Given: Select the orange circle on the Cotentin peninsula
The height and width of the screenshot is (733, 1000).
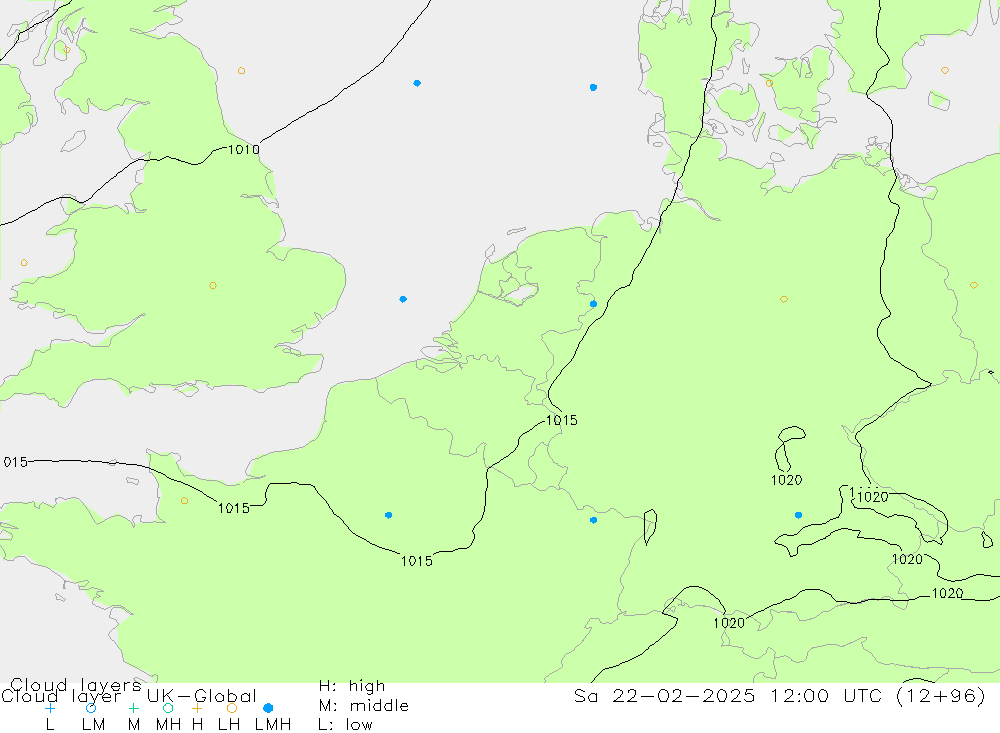Looking at the screenshot, I should (184, 501).
